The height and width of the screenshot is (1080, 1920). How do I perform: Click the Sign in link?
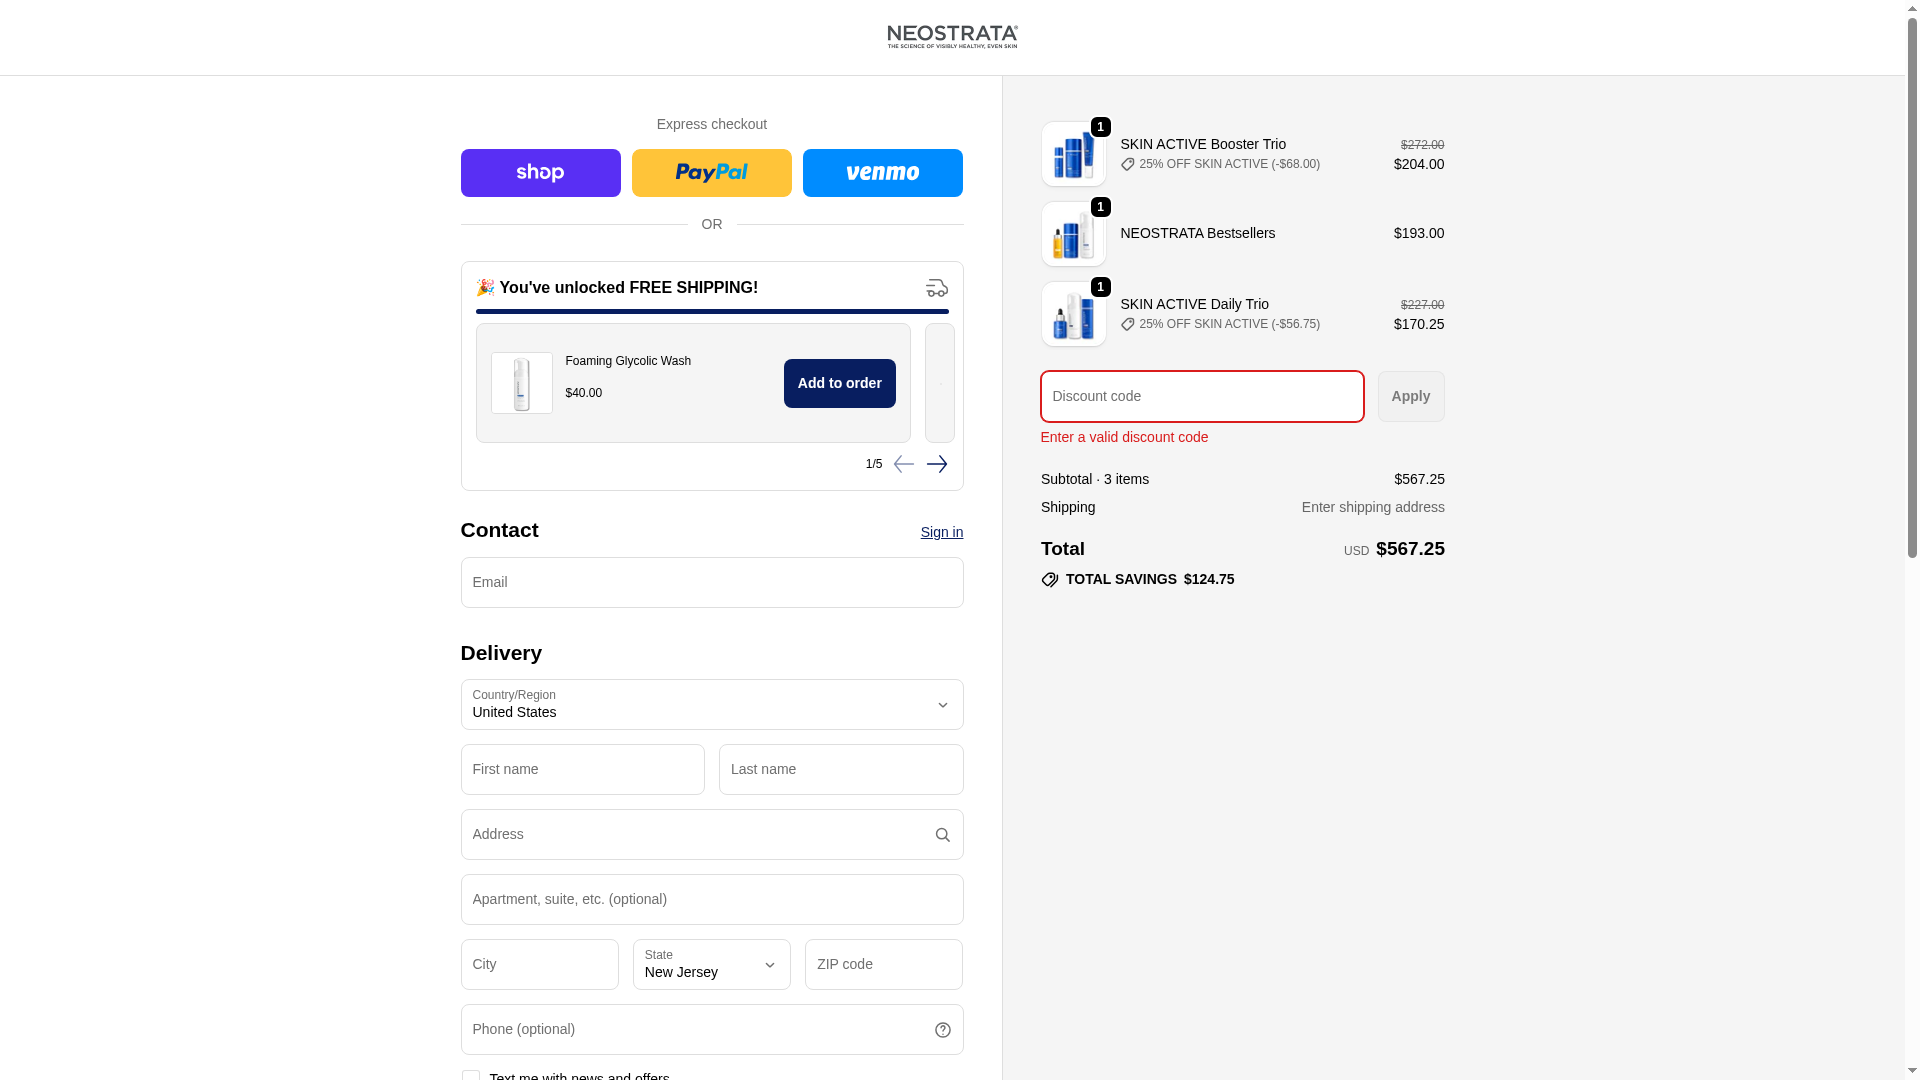(x=941, y=532)
